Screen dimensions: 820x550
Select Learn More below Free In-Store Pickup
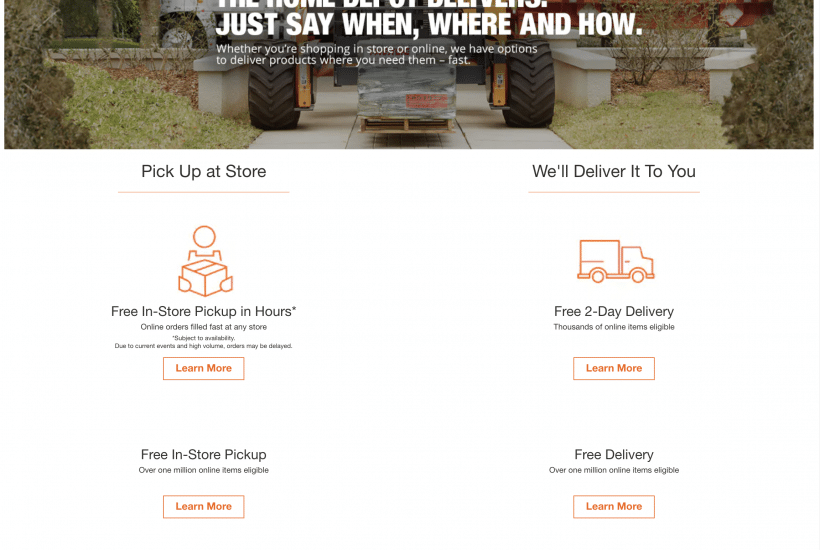[203, 507]
